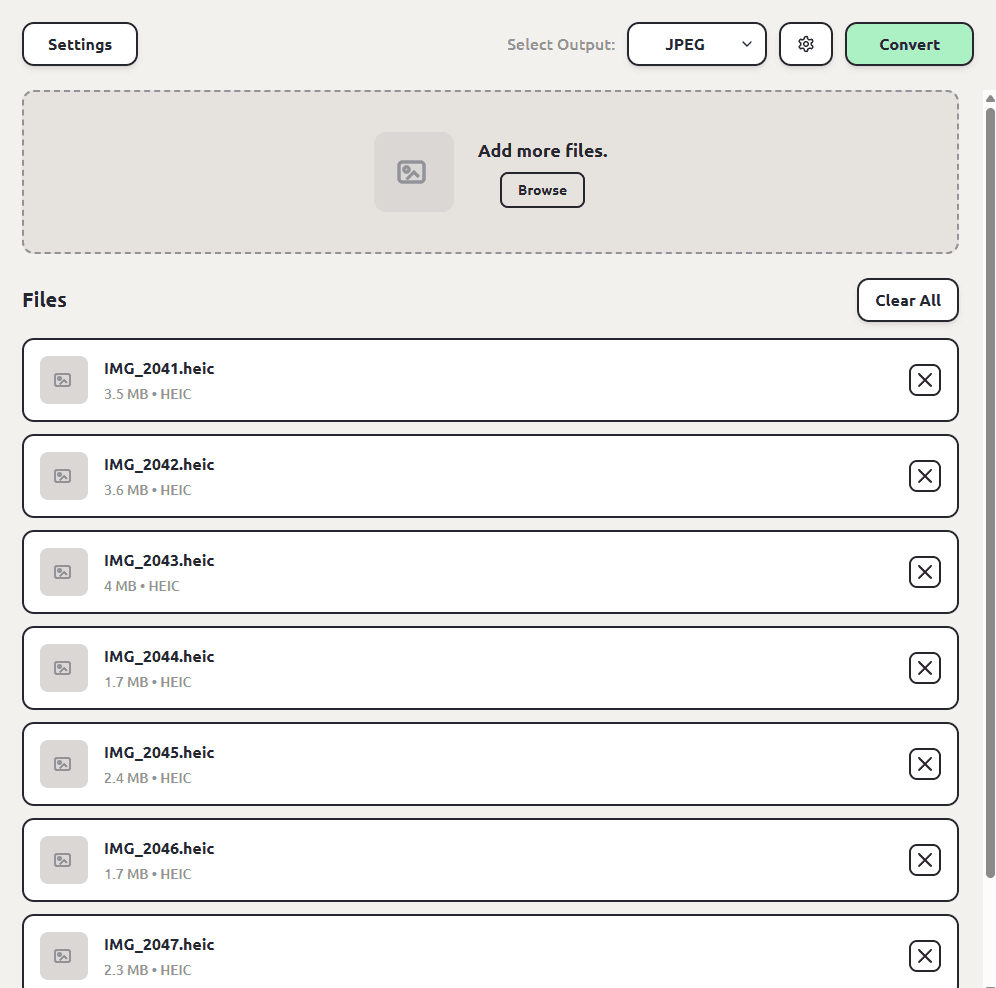Remove IMG_2046.heic from the list
Viewport: 996px width, 988px height.
tap(925, 860)
